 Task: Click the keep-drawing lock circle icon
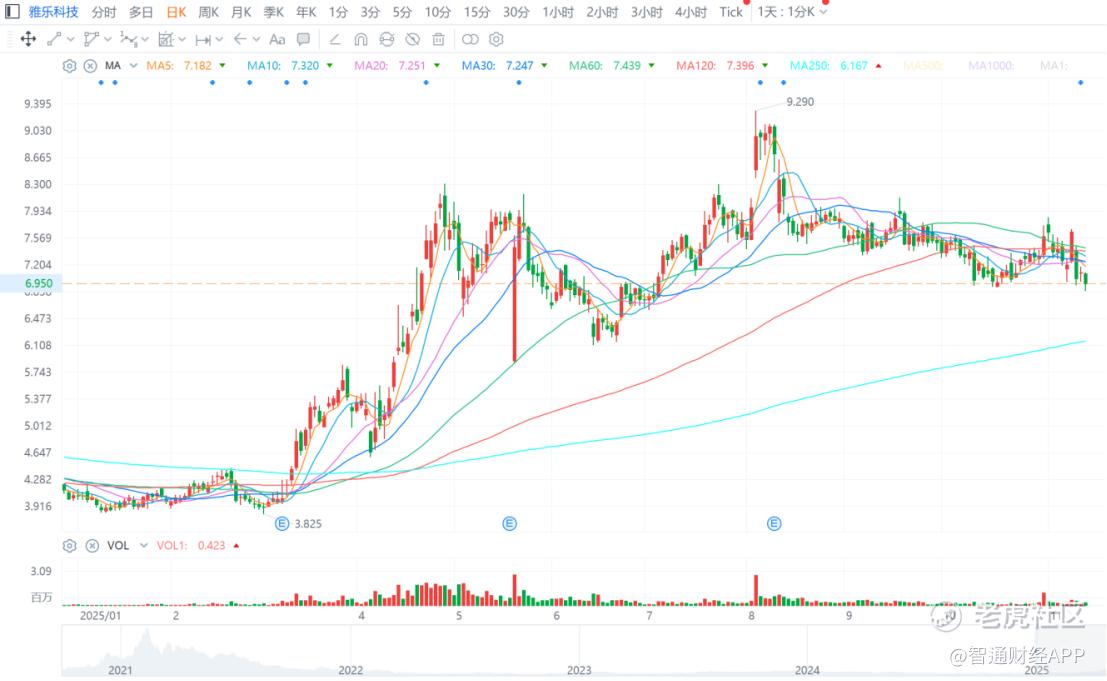tap(387, 40)
